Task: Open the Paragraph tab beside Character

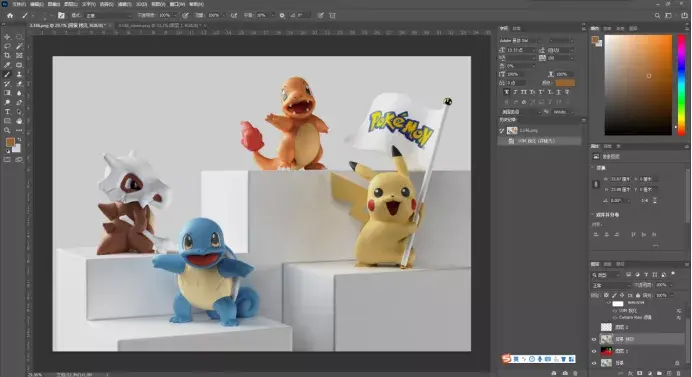Action: pyautogui.click(x=516, y=28)
